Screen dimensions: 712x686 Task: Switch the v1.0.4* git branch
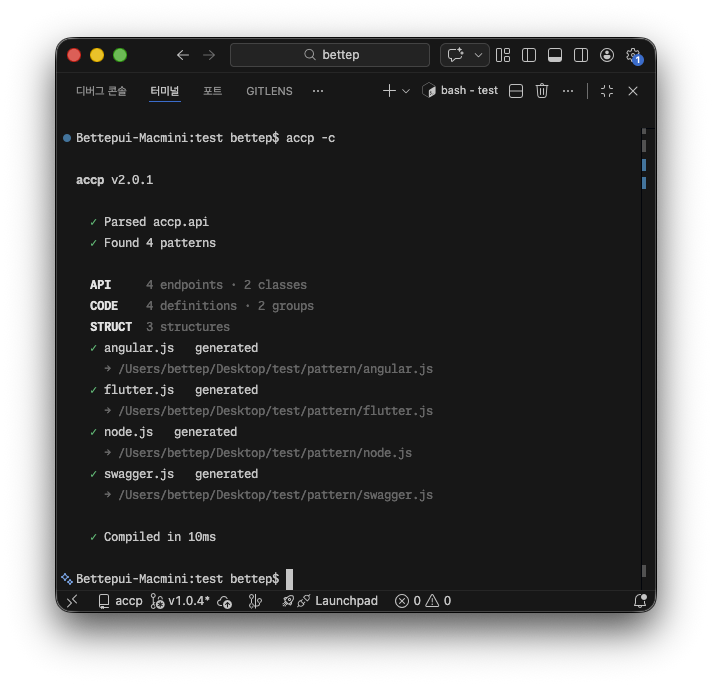point(180,601)
